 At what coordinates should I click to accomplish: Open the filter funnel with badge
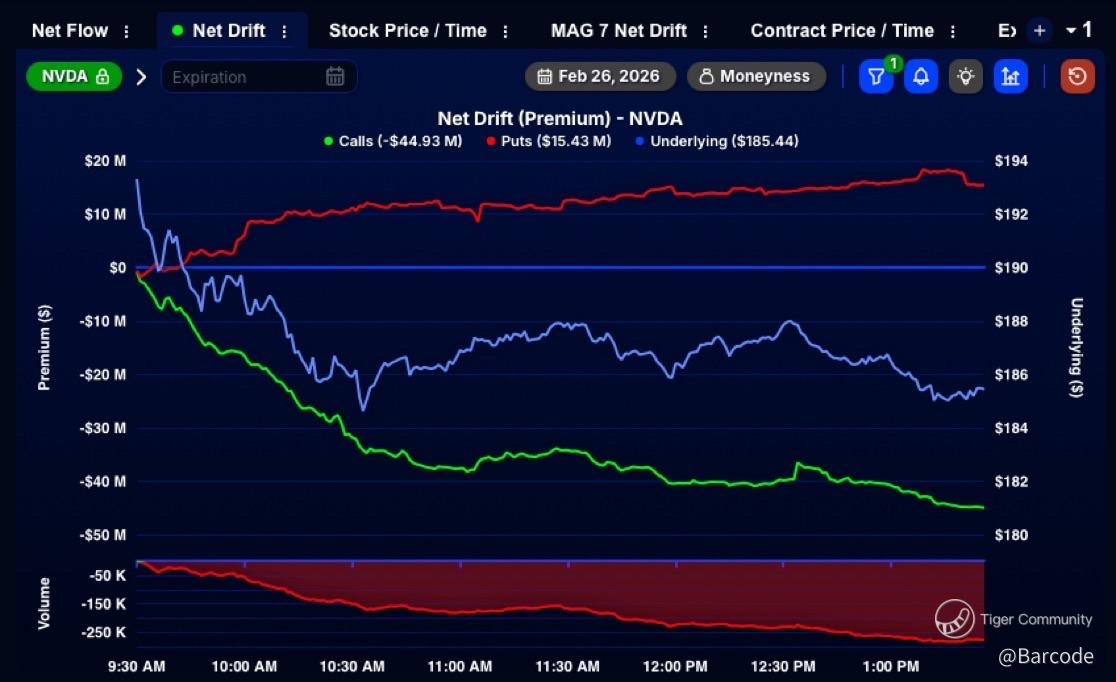click(876, 76)
